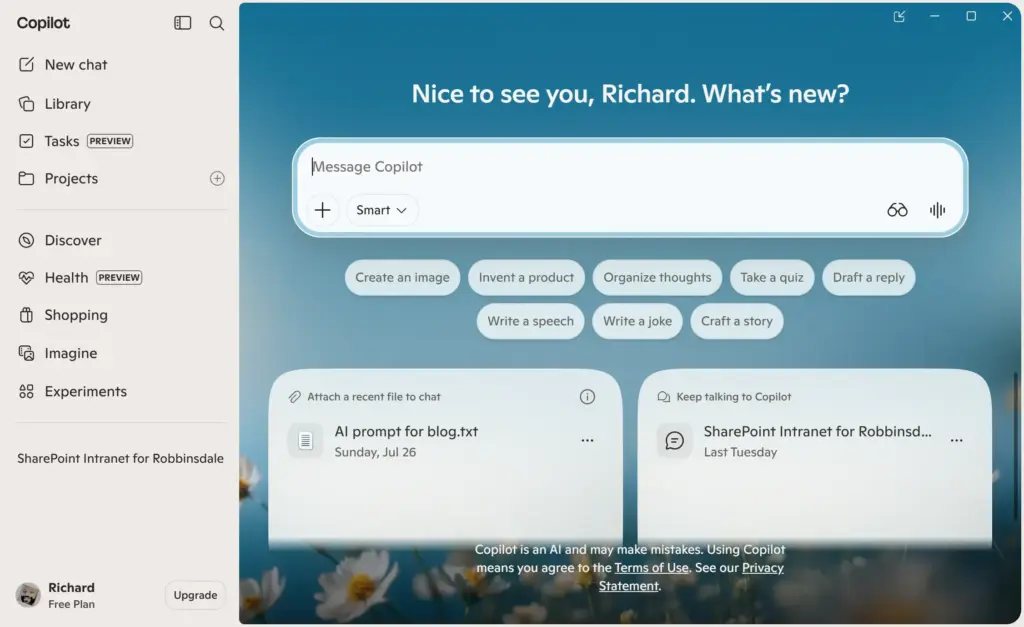The height and width of the screenshot is (627, 1024).
Task: Choose Draft a reply suggestion
Action: pos(869,278)
